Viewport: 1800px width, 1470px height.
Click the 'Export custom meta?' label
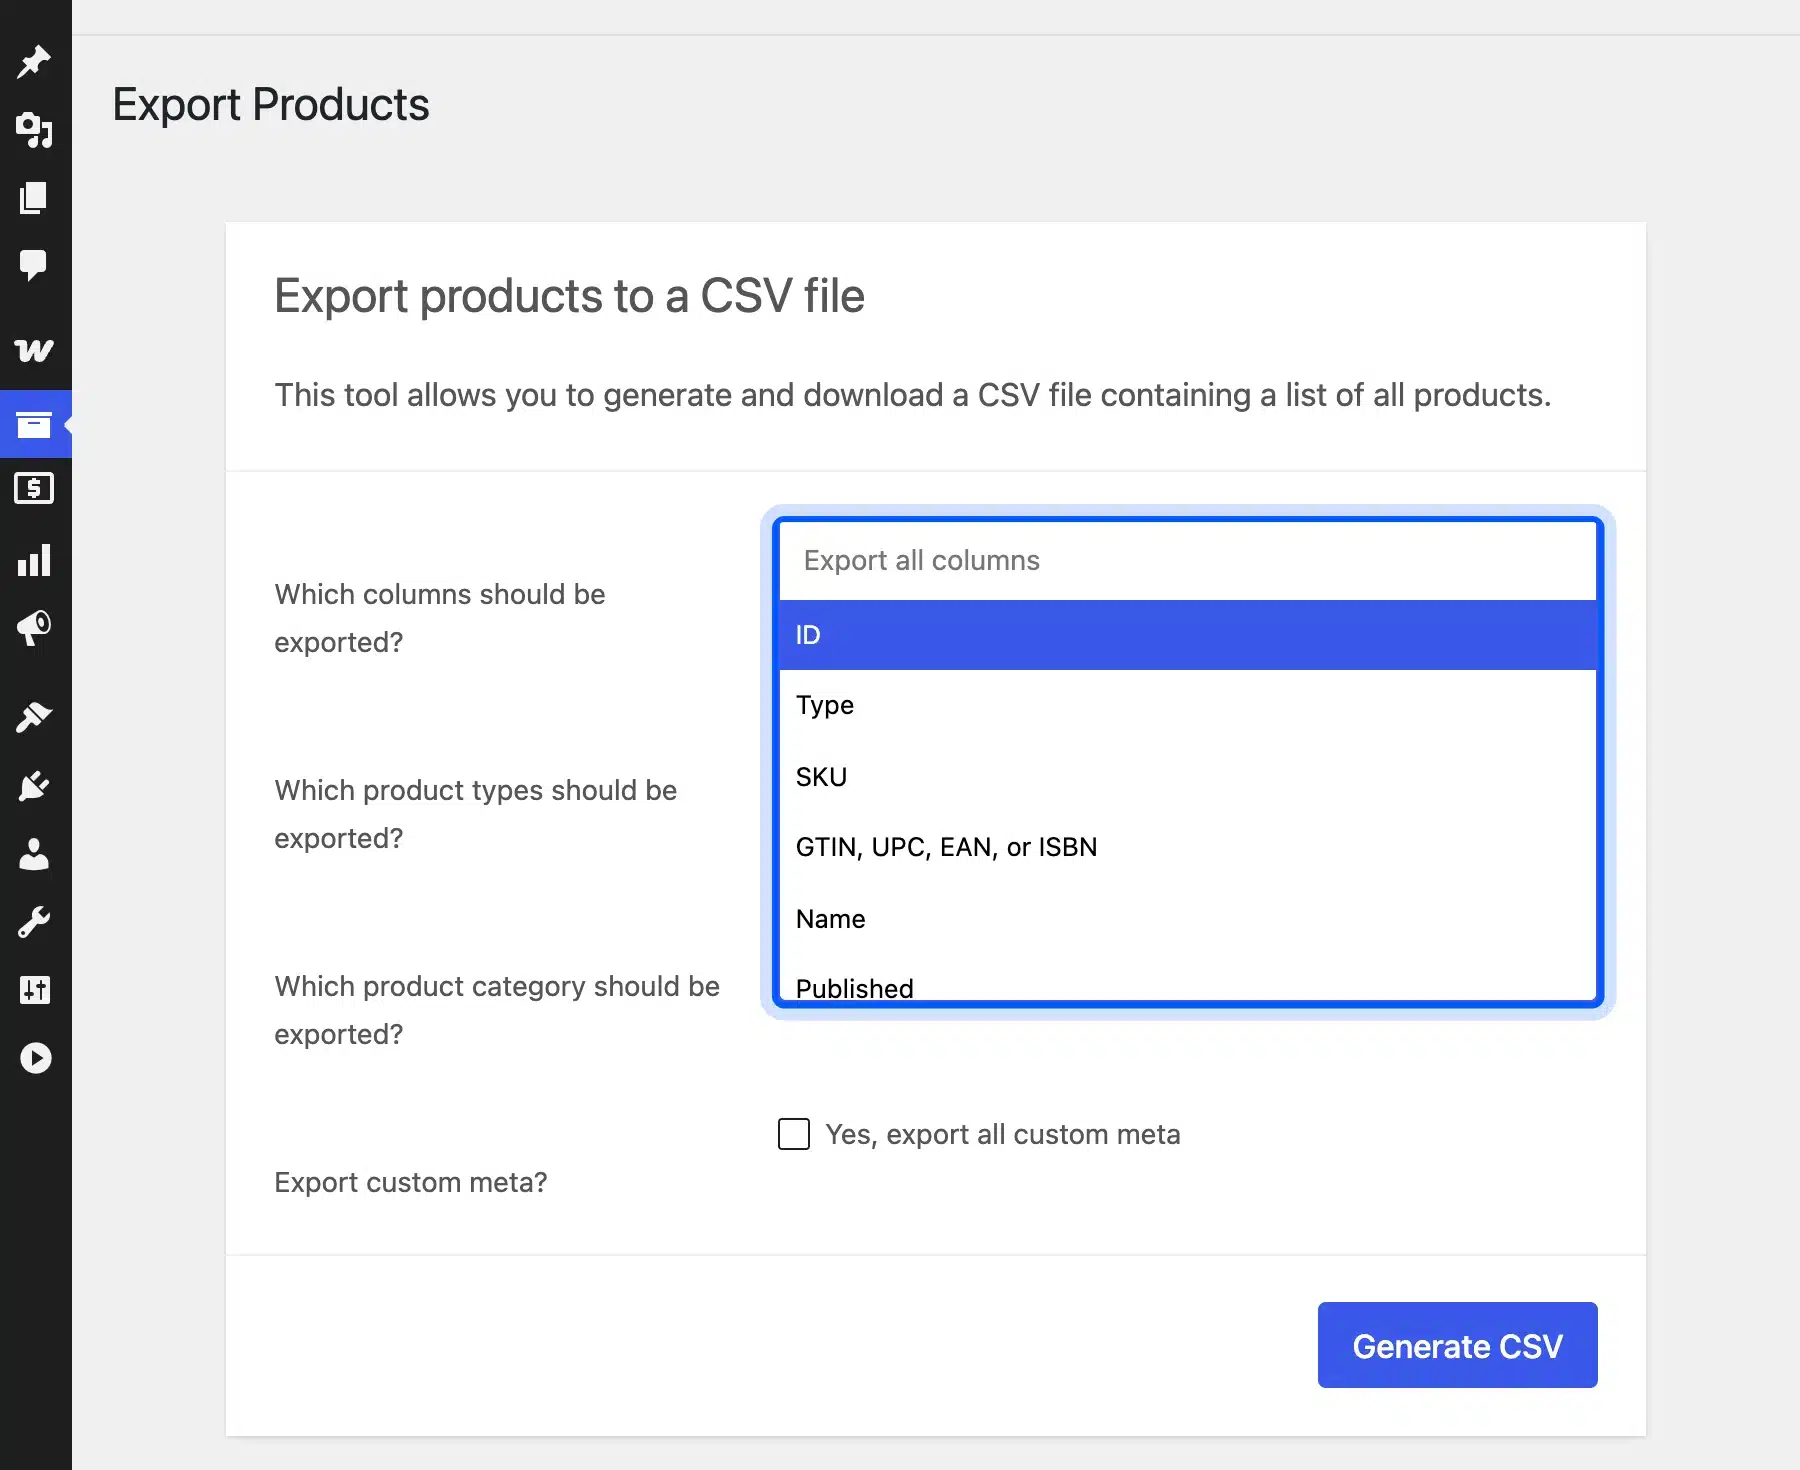[411, 1182]
